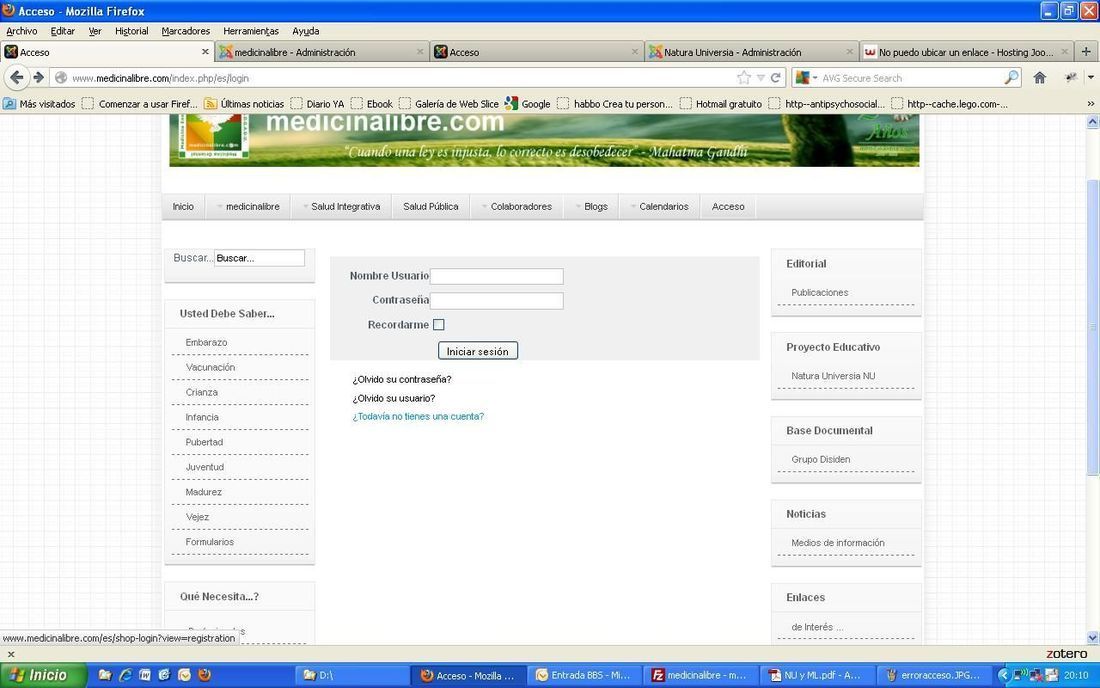Launch Internet Explorer from quick launch
Viewport: 1100px width, 688px height.
(x=126, y=675)
